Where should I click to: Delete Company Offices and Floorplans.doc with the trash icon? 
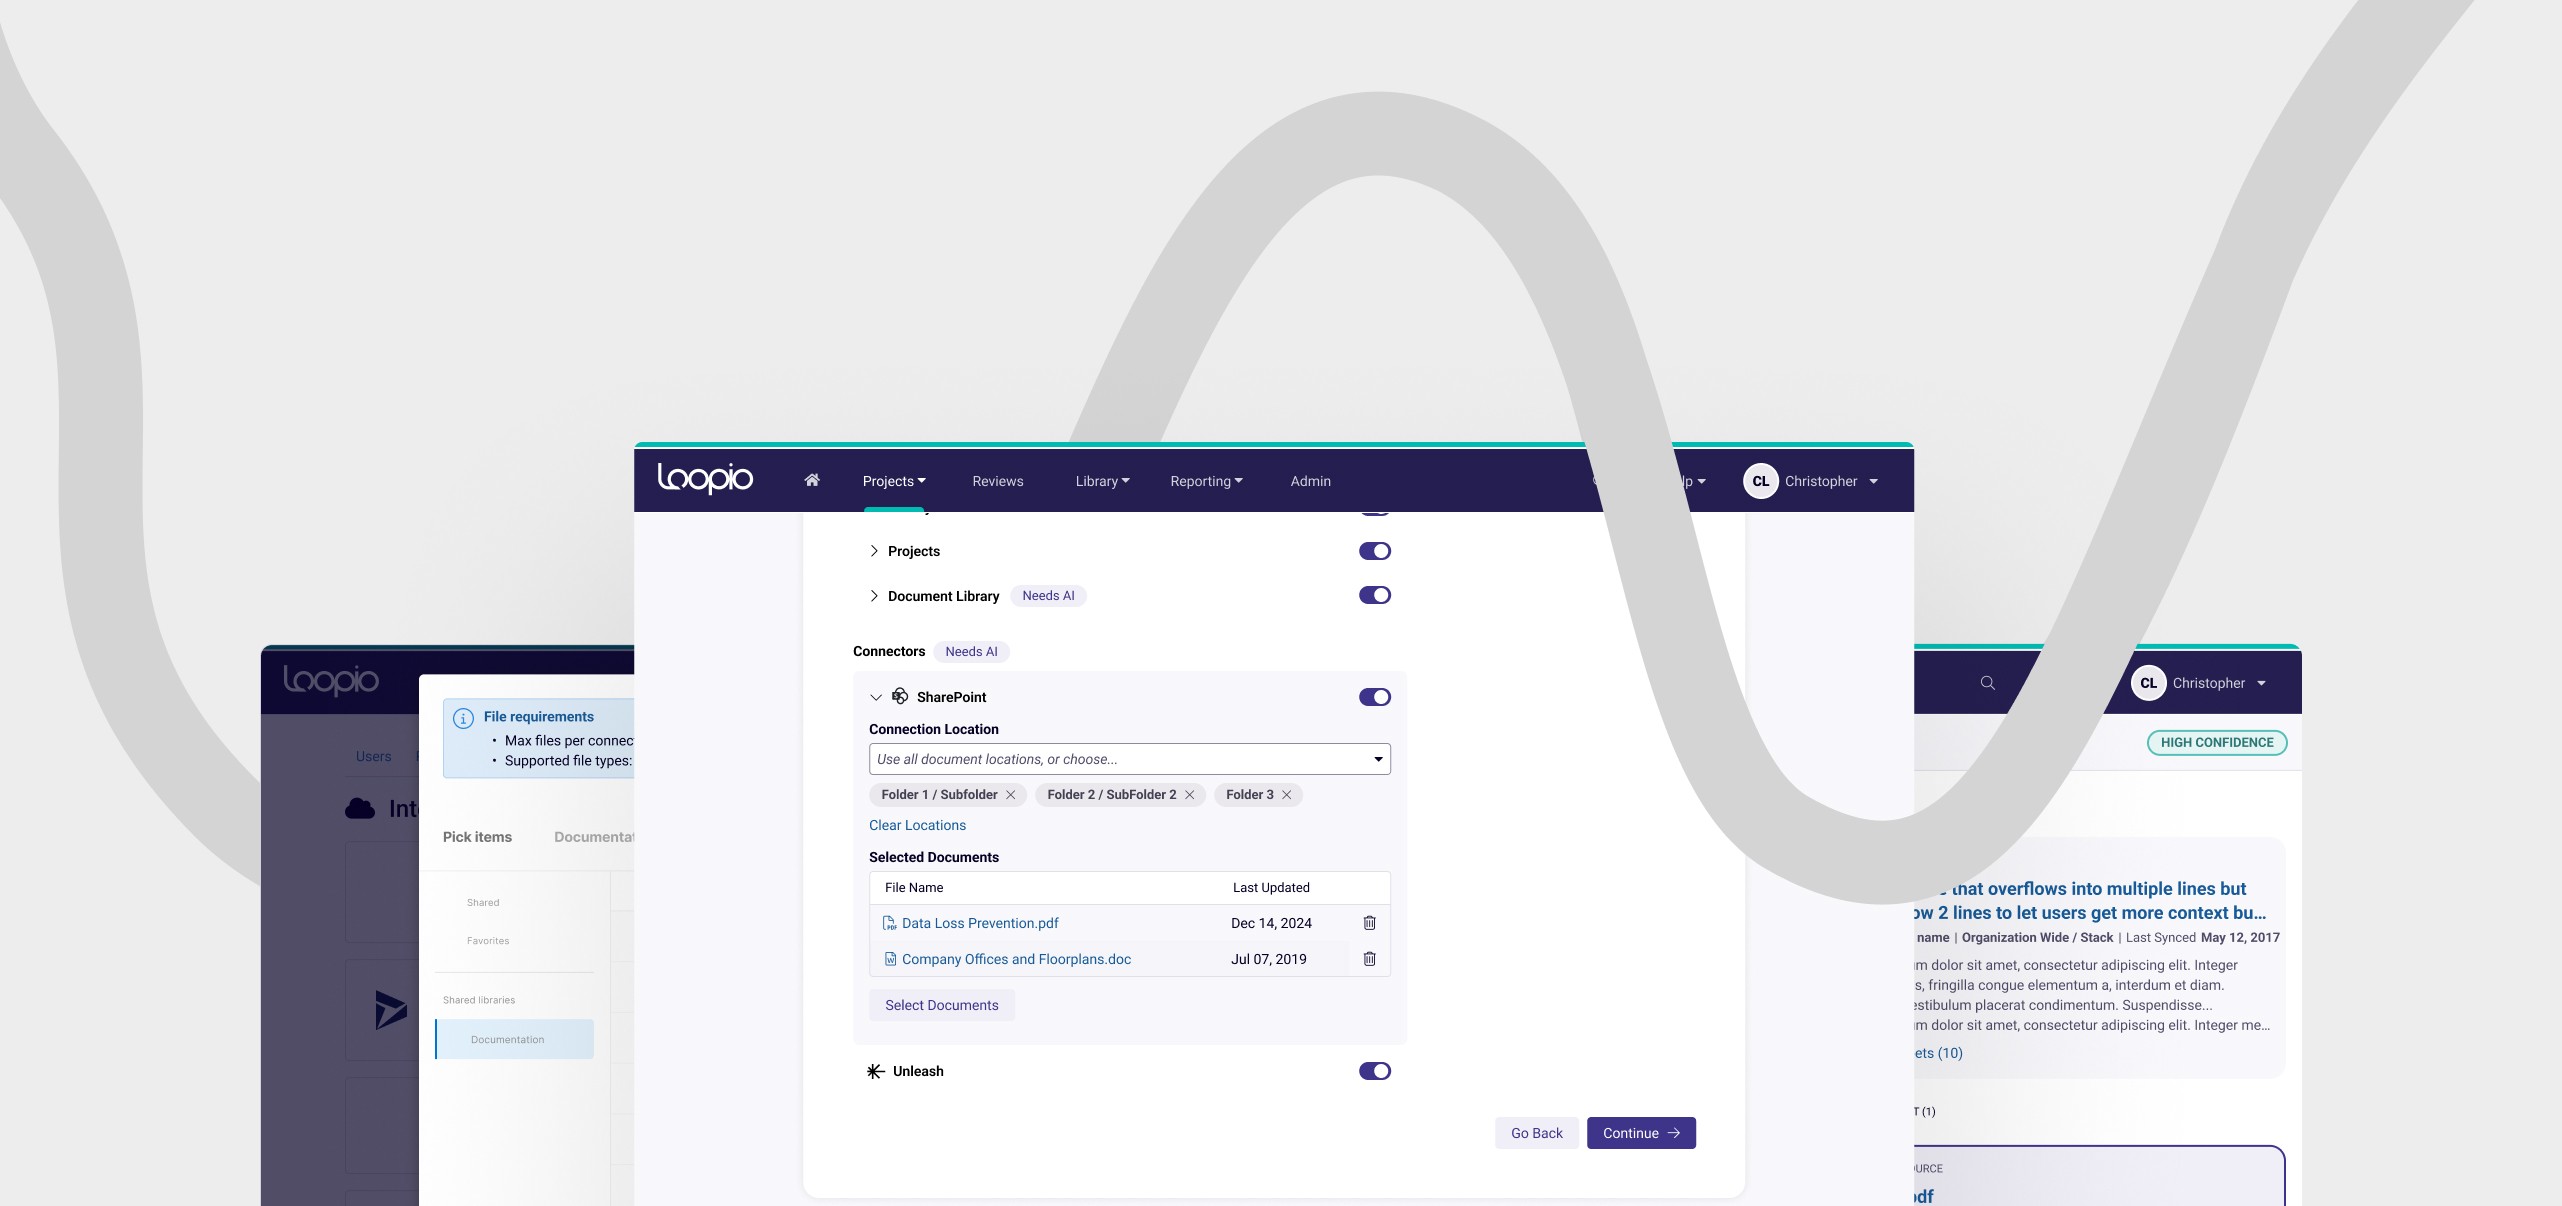(x=1369, y=959)
